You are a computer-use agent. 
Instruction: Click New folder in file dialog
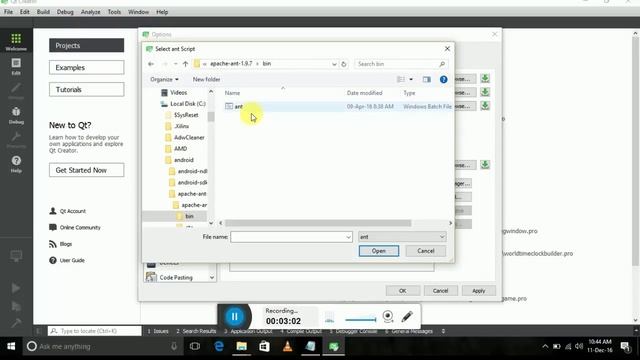[207, 80]
